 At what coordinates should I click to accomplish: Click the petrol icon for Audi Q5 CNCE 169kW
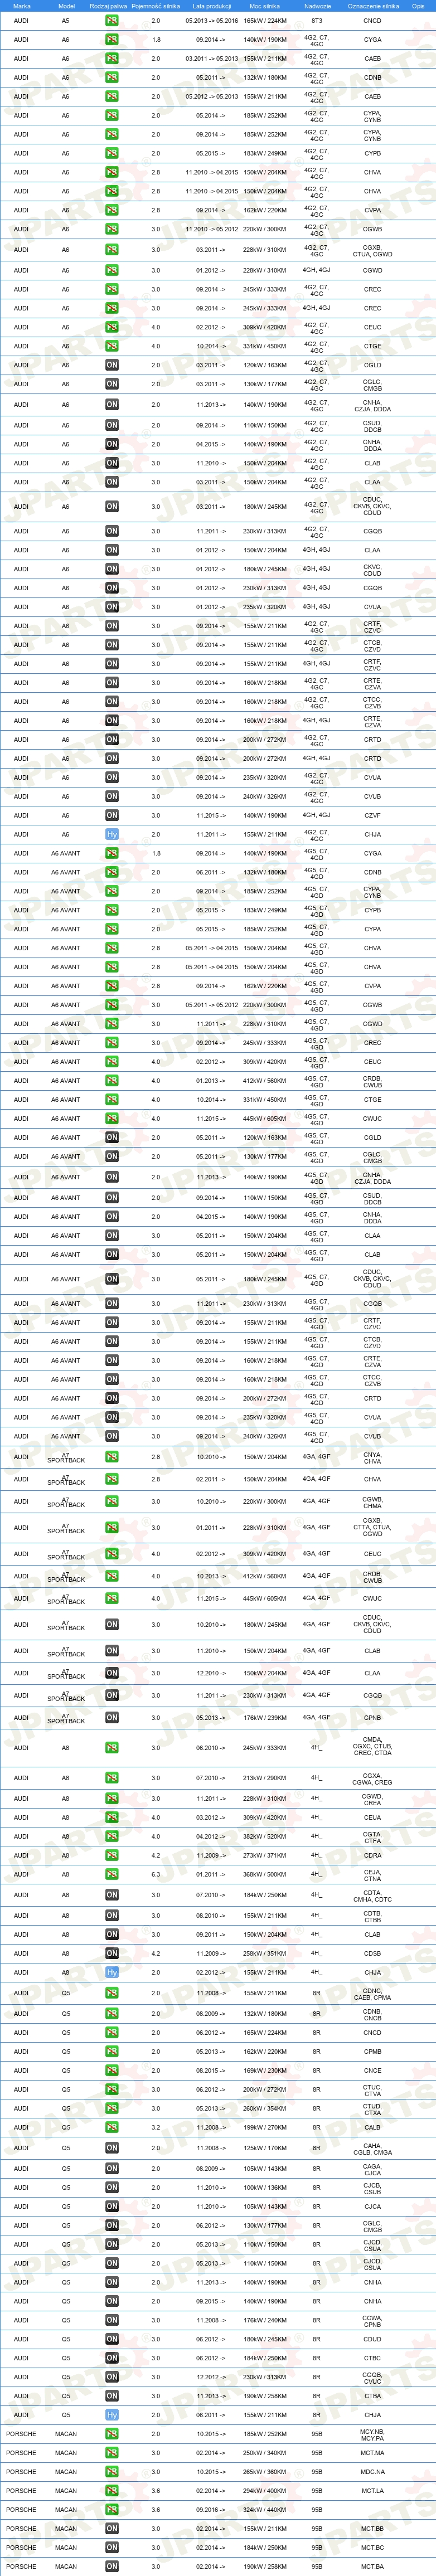[x=112, y=2070]
